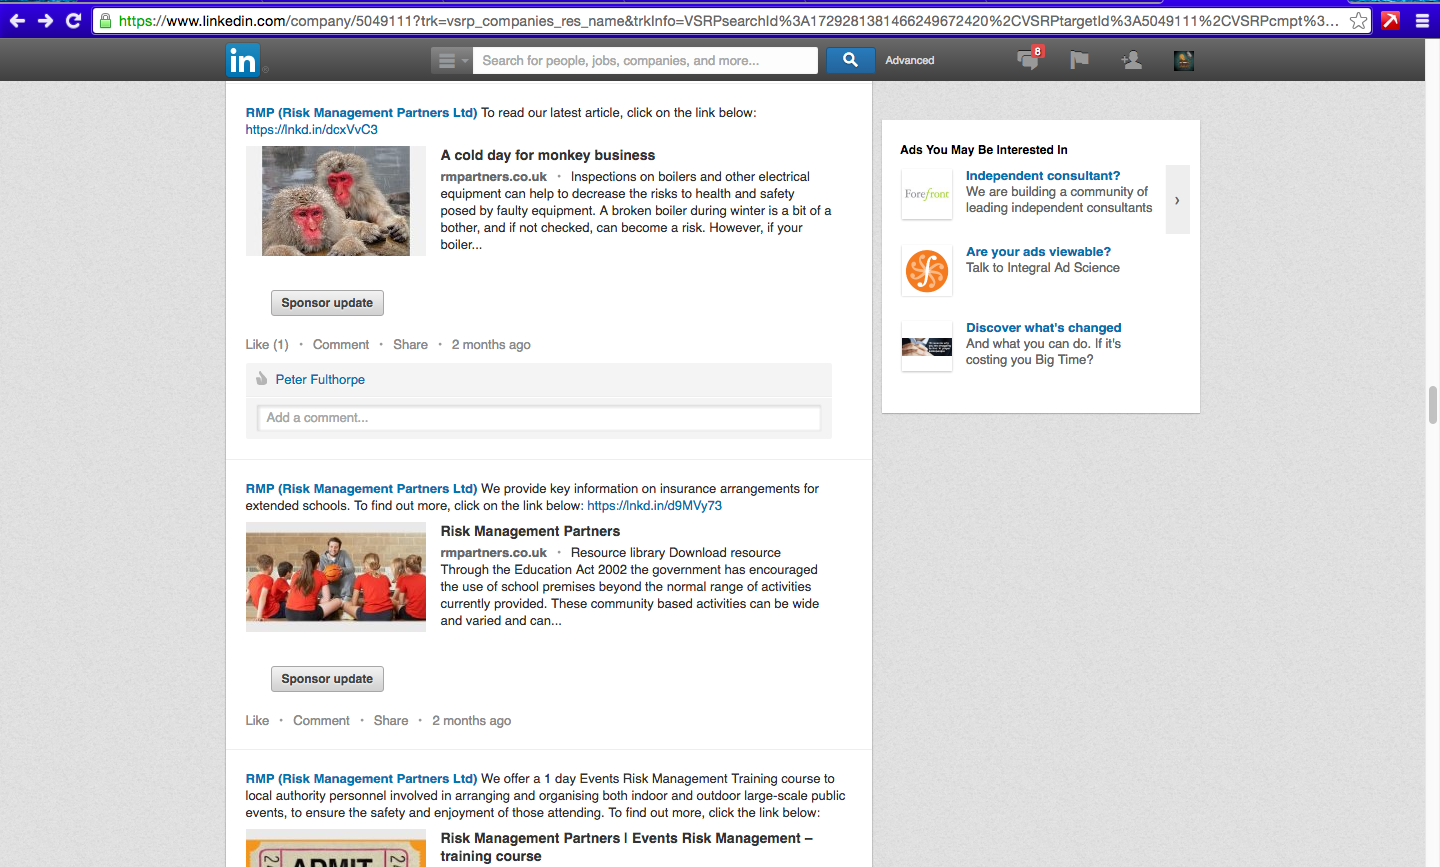Open the red arrow browser extension
This screenshot has height=867, width=1440.
click(1390, 20)
